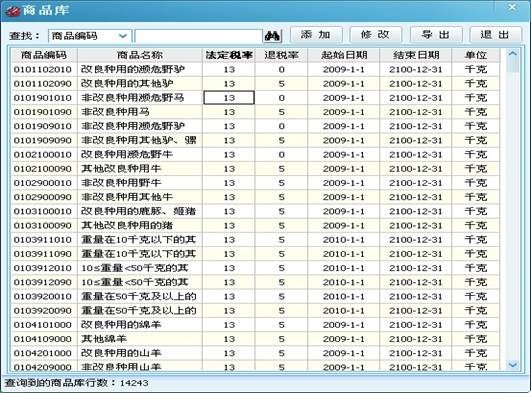Select code cell 0103912090

point(43,282)
